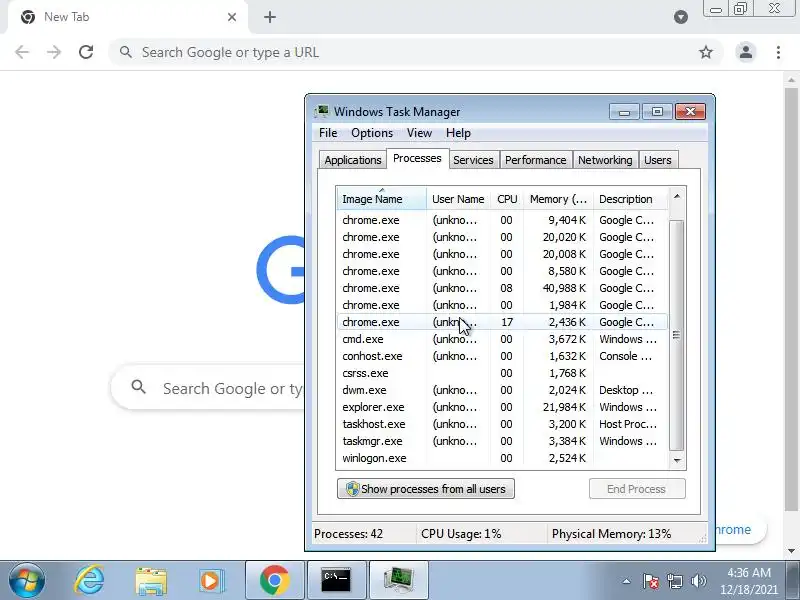Show hidden tray icons arrow

point(626,581)
